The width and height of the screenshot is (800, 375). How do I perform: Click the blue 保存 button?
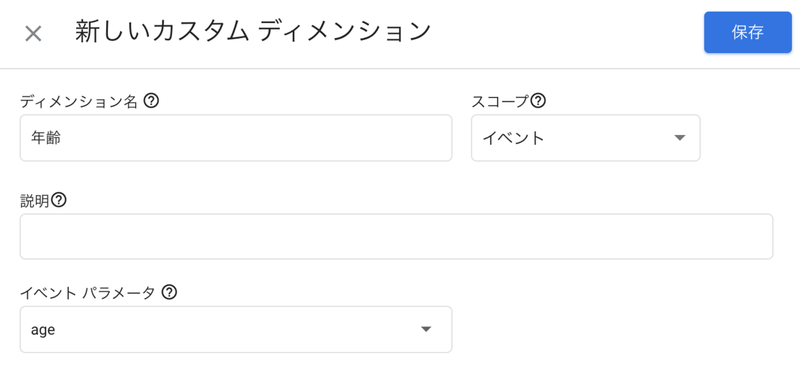[x=747, y=32]
